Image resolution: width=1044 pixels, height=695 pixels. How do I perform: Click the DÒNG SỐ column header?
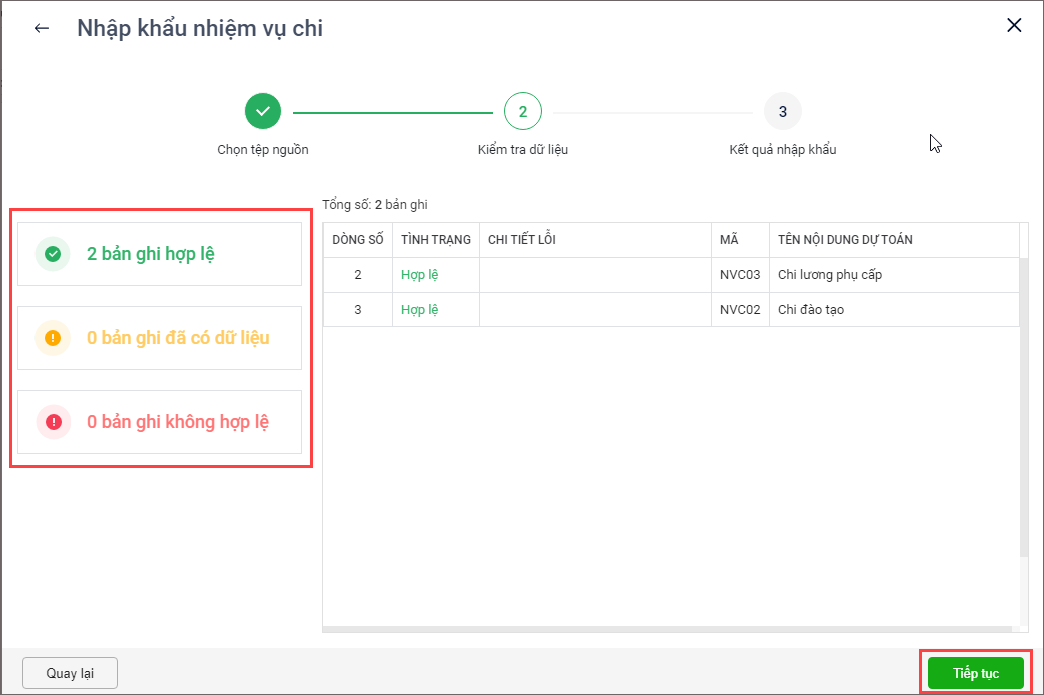[x=357, y=240]
